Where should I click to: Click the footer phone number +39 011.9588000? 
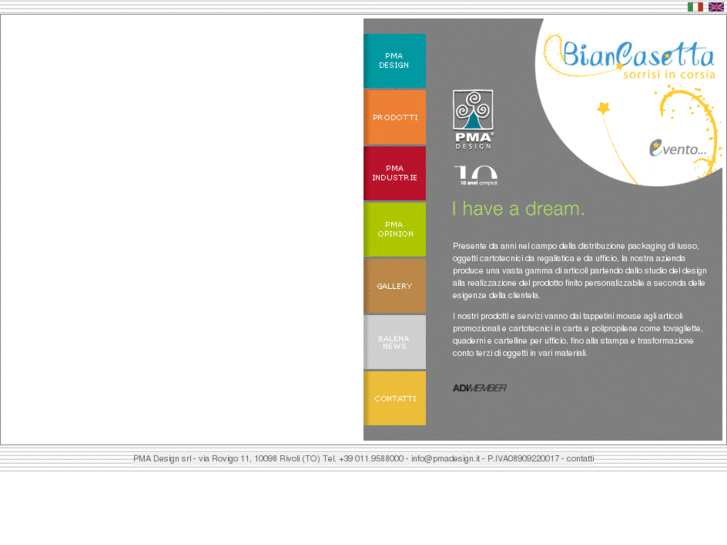371,458
